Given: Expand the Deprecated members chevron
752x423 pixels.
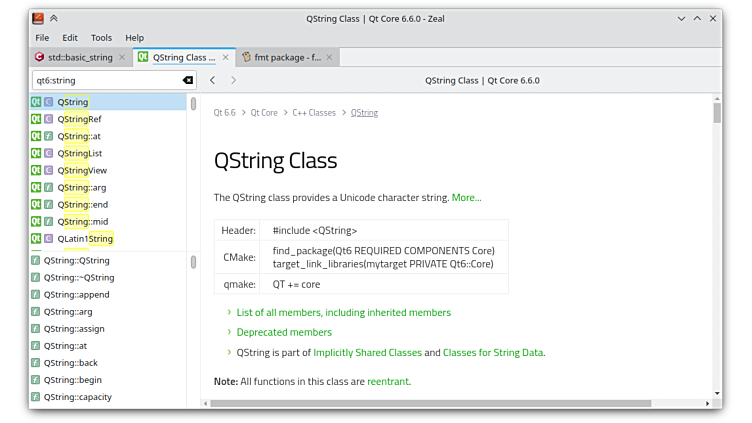Looking at the screenshot, I should (229, 332).
